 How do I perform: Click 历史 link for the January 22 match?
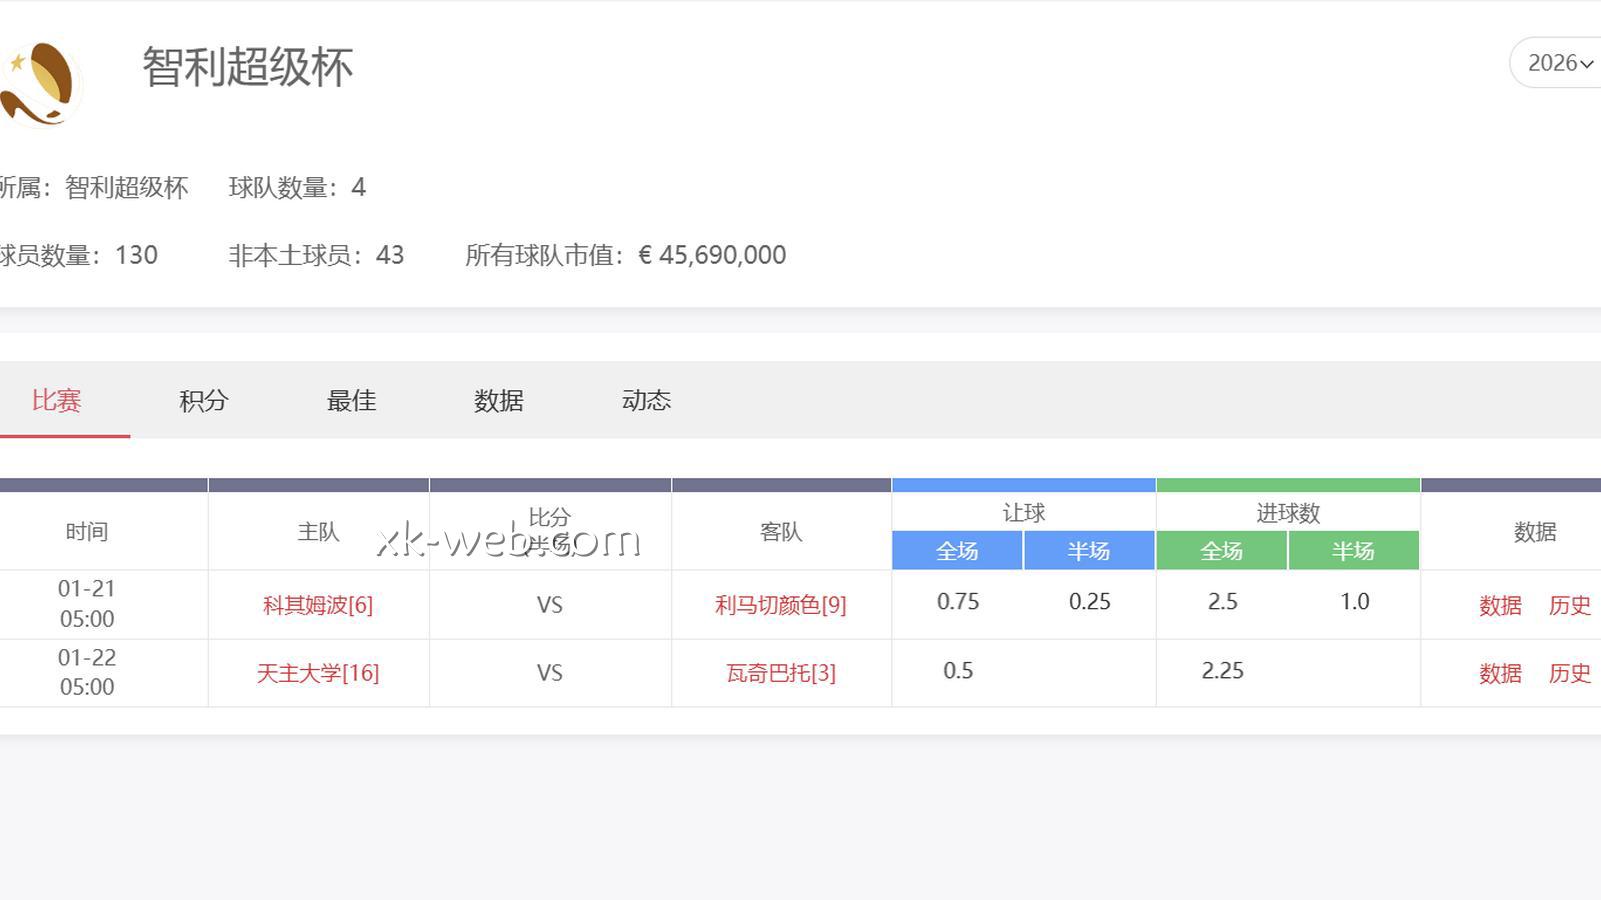pyautogui.click(x=1570, y=672)
